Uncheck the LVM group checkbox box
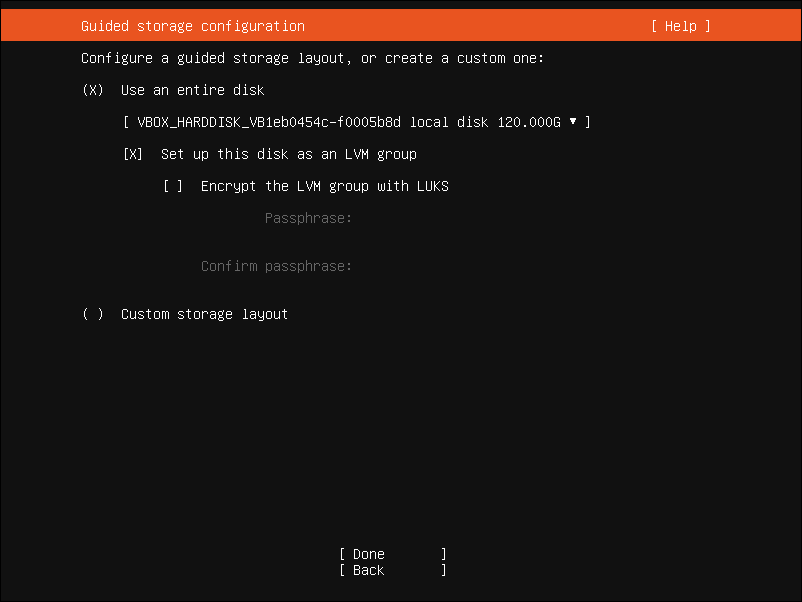The width and height of the screenshot is (802, 602). coord(133,154)
